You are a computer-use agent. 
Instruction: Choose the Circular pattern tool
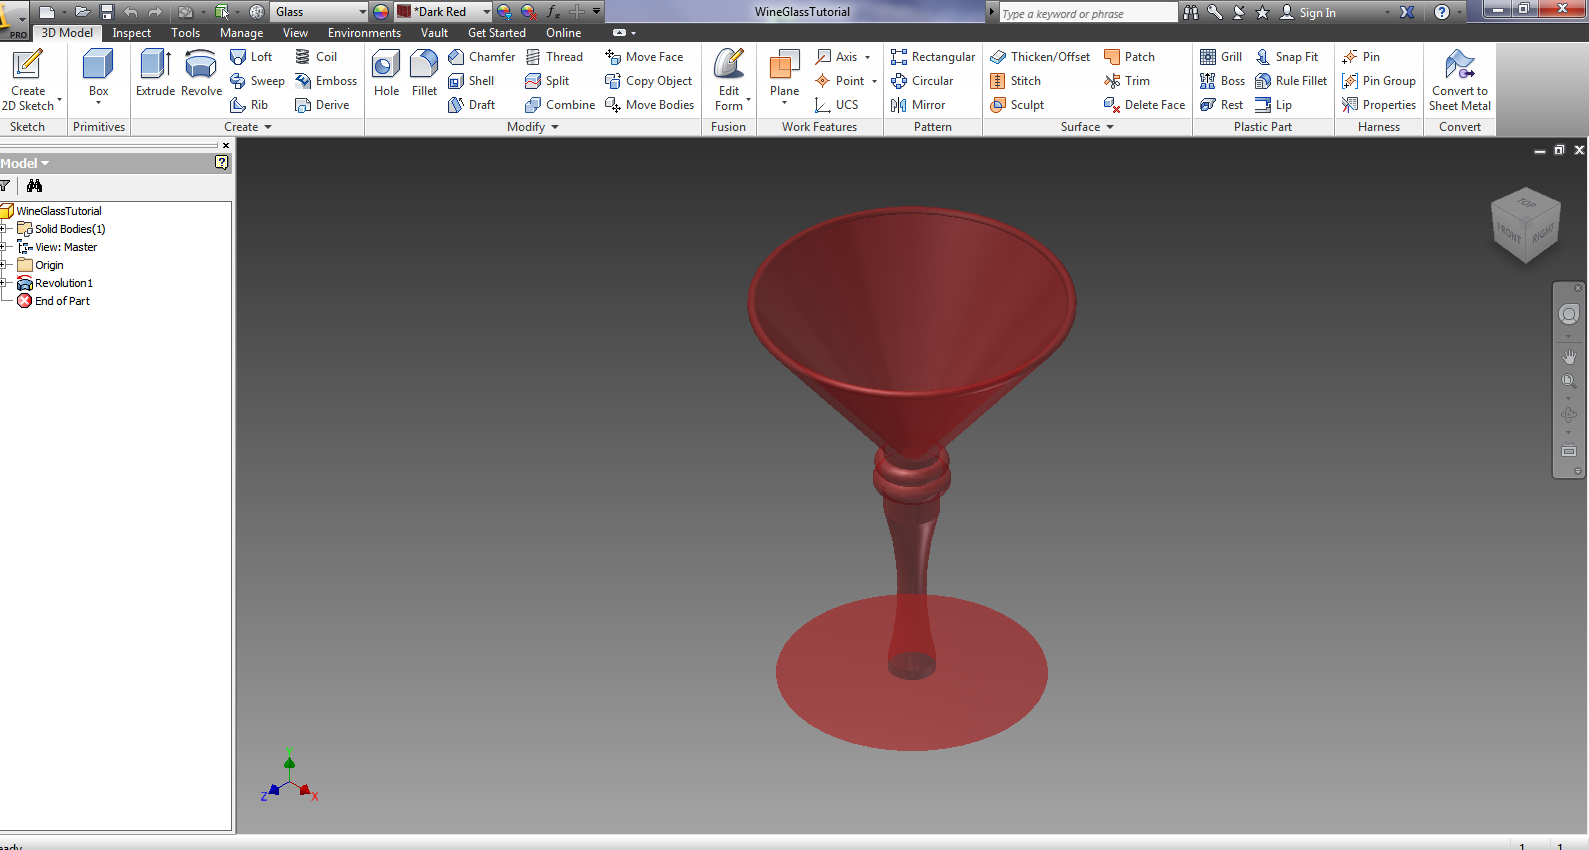point(922,81)
